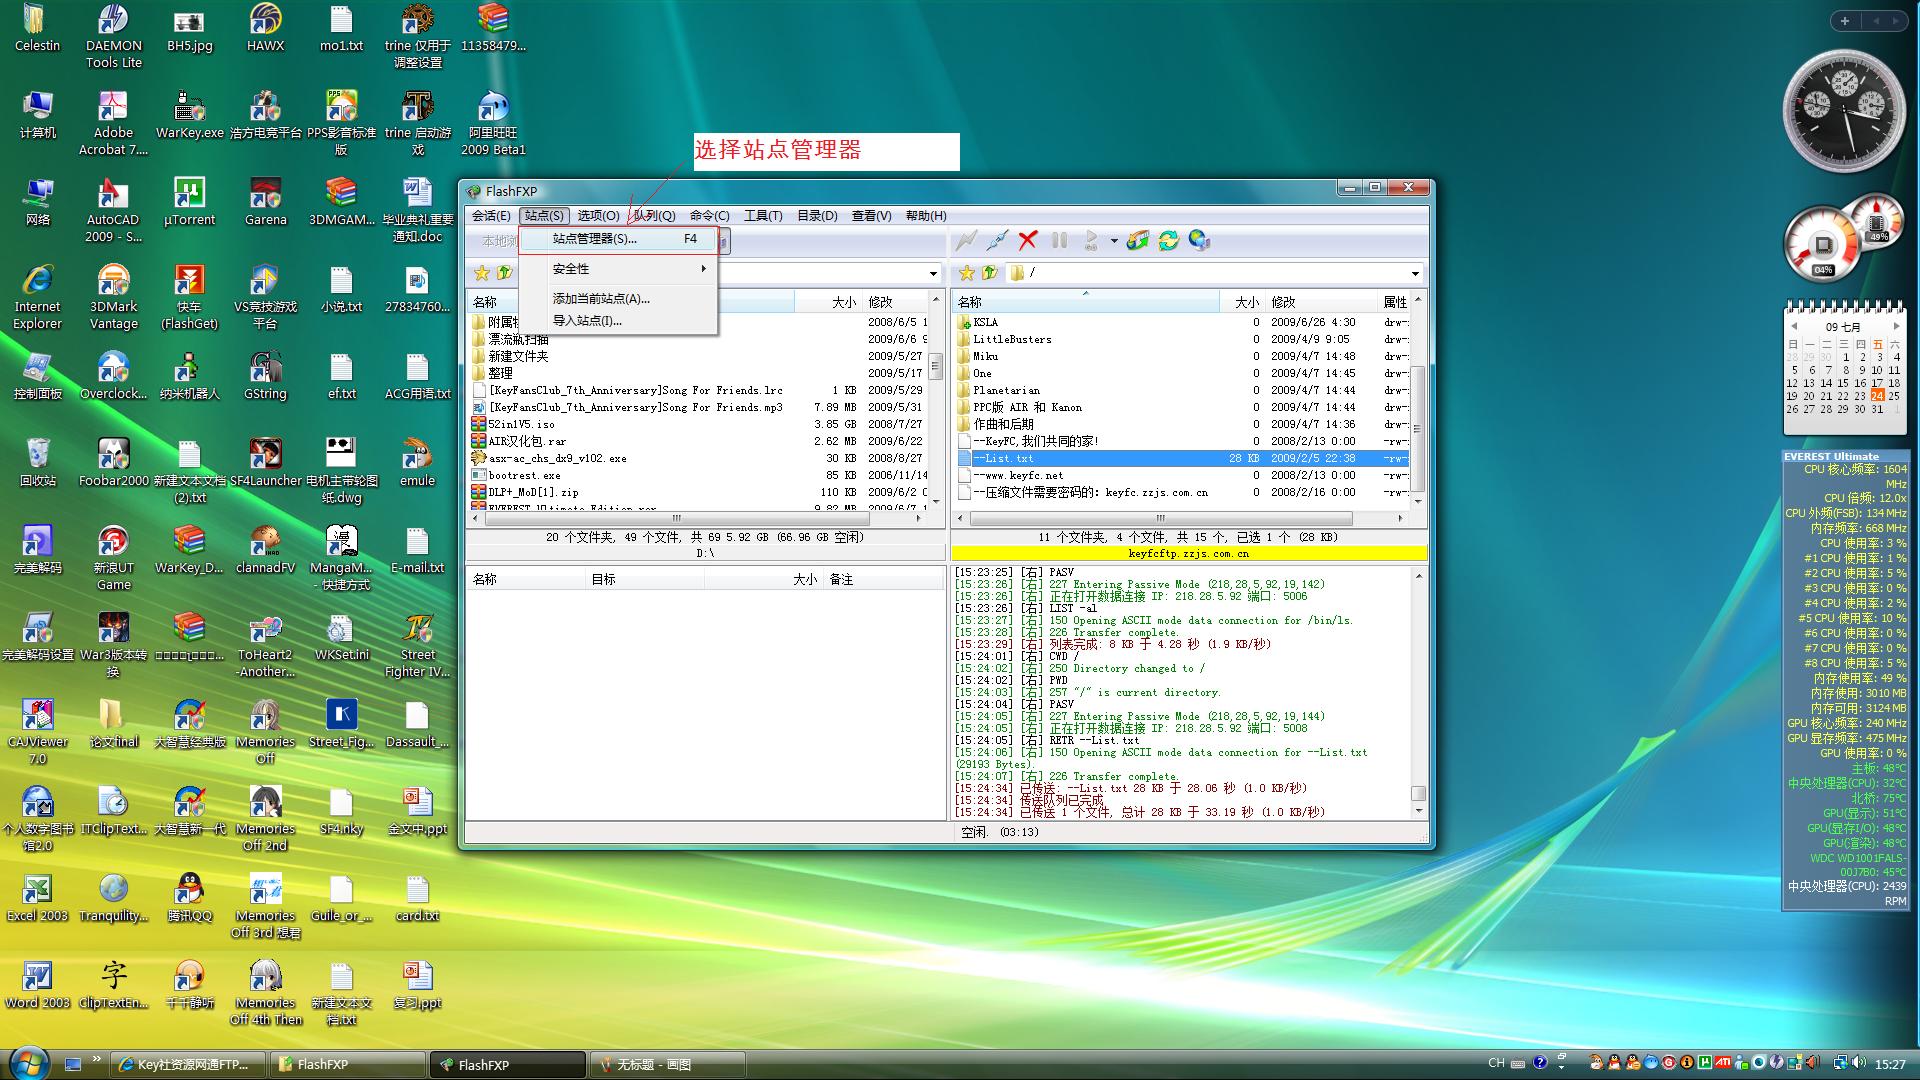Open the 查看(V) menu

click(x=871, y=216)
